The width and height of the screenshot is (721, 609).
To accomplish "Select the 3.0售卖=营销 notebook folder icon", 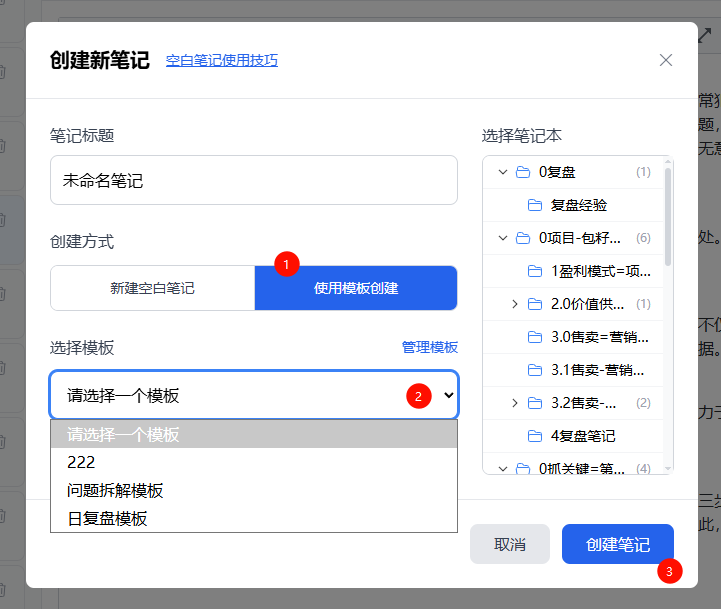I will 535,337.
